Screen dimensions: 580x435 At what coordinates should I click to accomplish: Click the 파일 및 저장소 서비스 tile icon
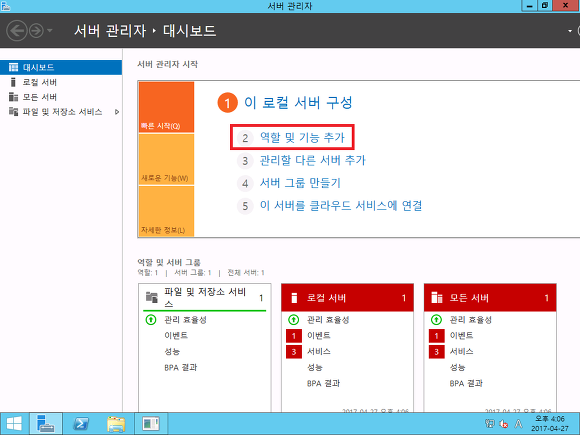pyautogui.click(x=152, y=297)
